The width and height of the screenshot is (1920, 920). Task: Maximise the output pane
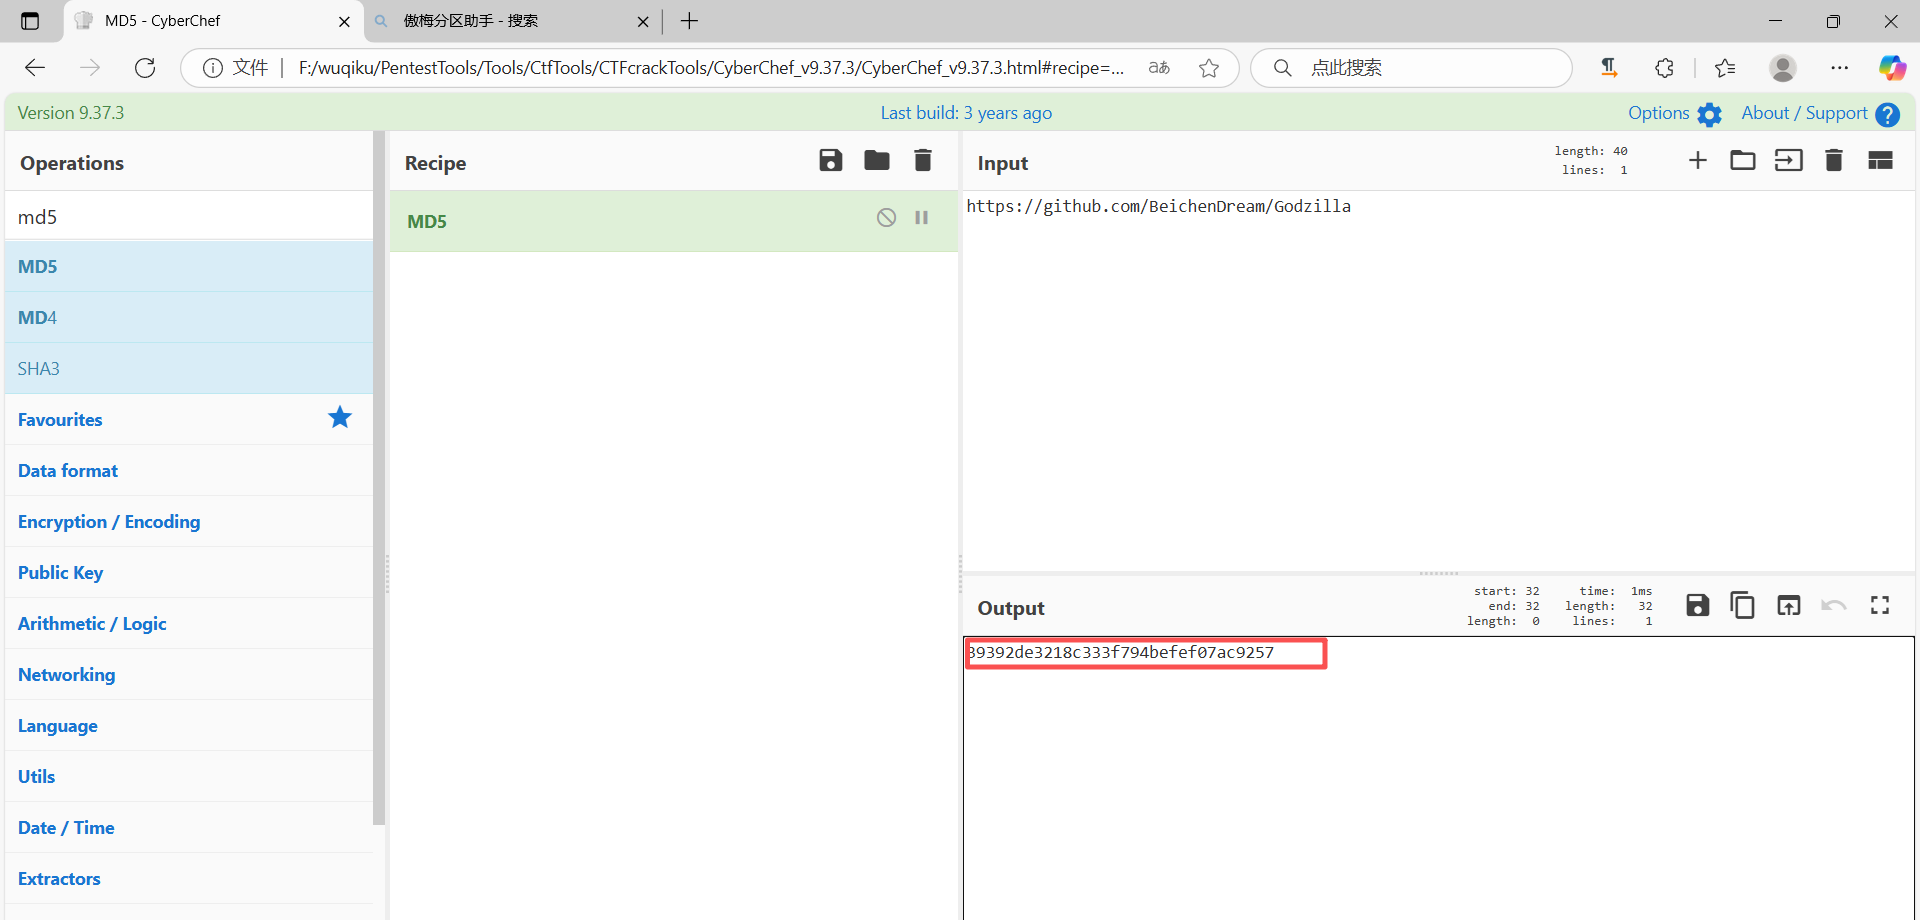click(1880, 606)
